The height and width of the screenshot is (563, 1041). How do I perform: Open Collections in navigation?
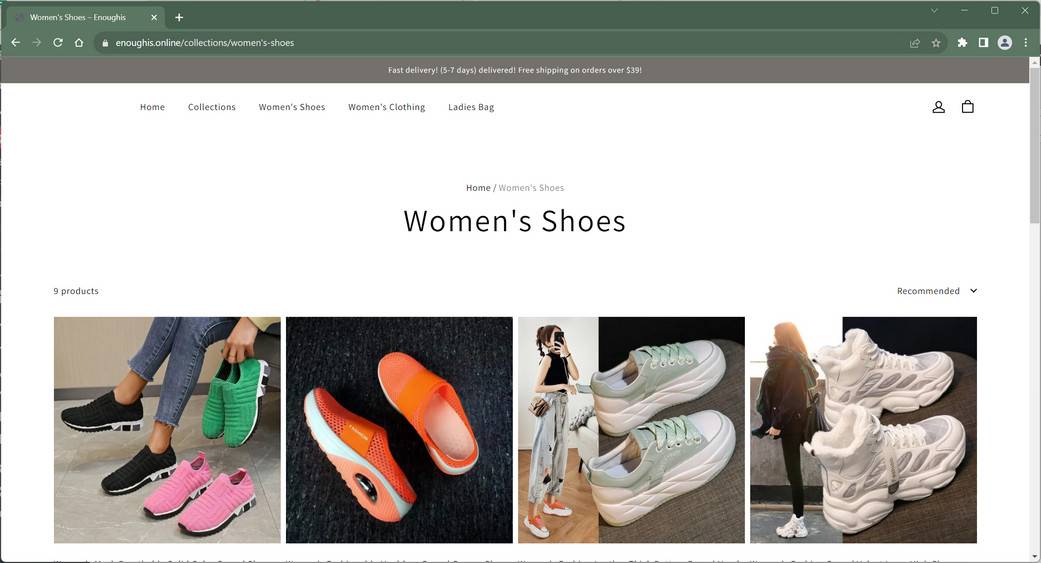click(212, 107)
